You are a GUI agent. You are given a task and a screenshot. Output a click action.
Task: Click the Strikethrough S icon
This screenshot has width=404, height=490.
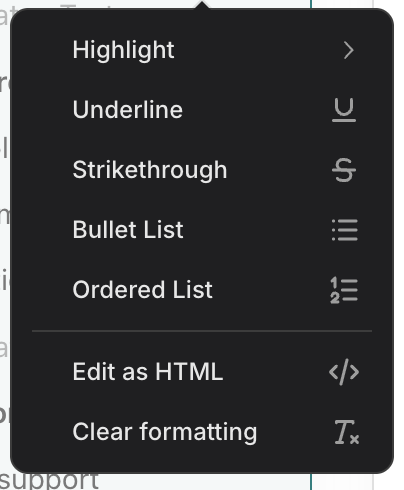[x=344, y=170]
